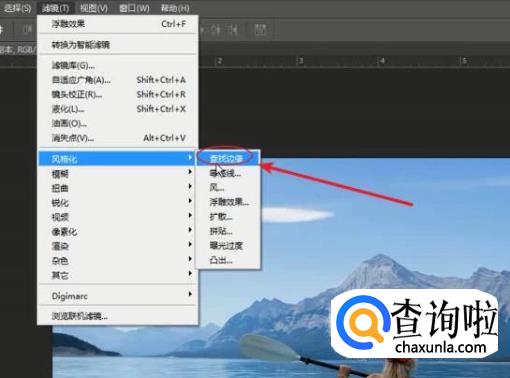The width and height of the screenshot is (510, 378).
Task: Expand the 模糊 submenu arrow
Action: tap(190, 172)
